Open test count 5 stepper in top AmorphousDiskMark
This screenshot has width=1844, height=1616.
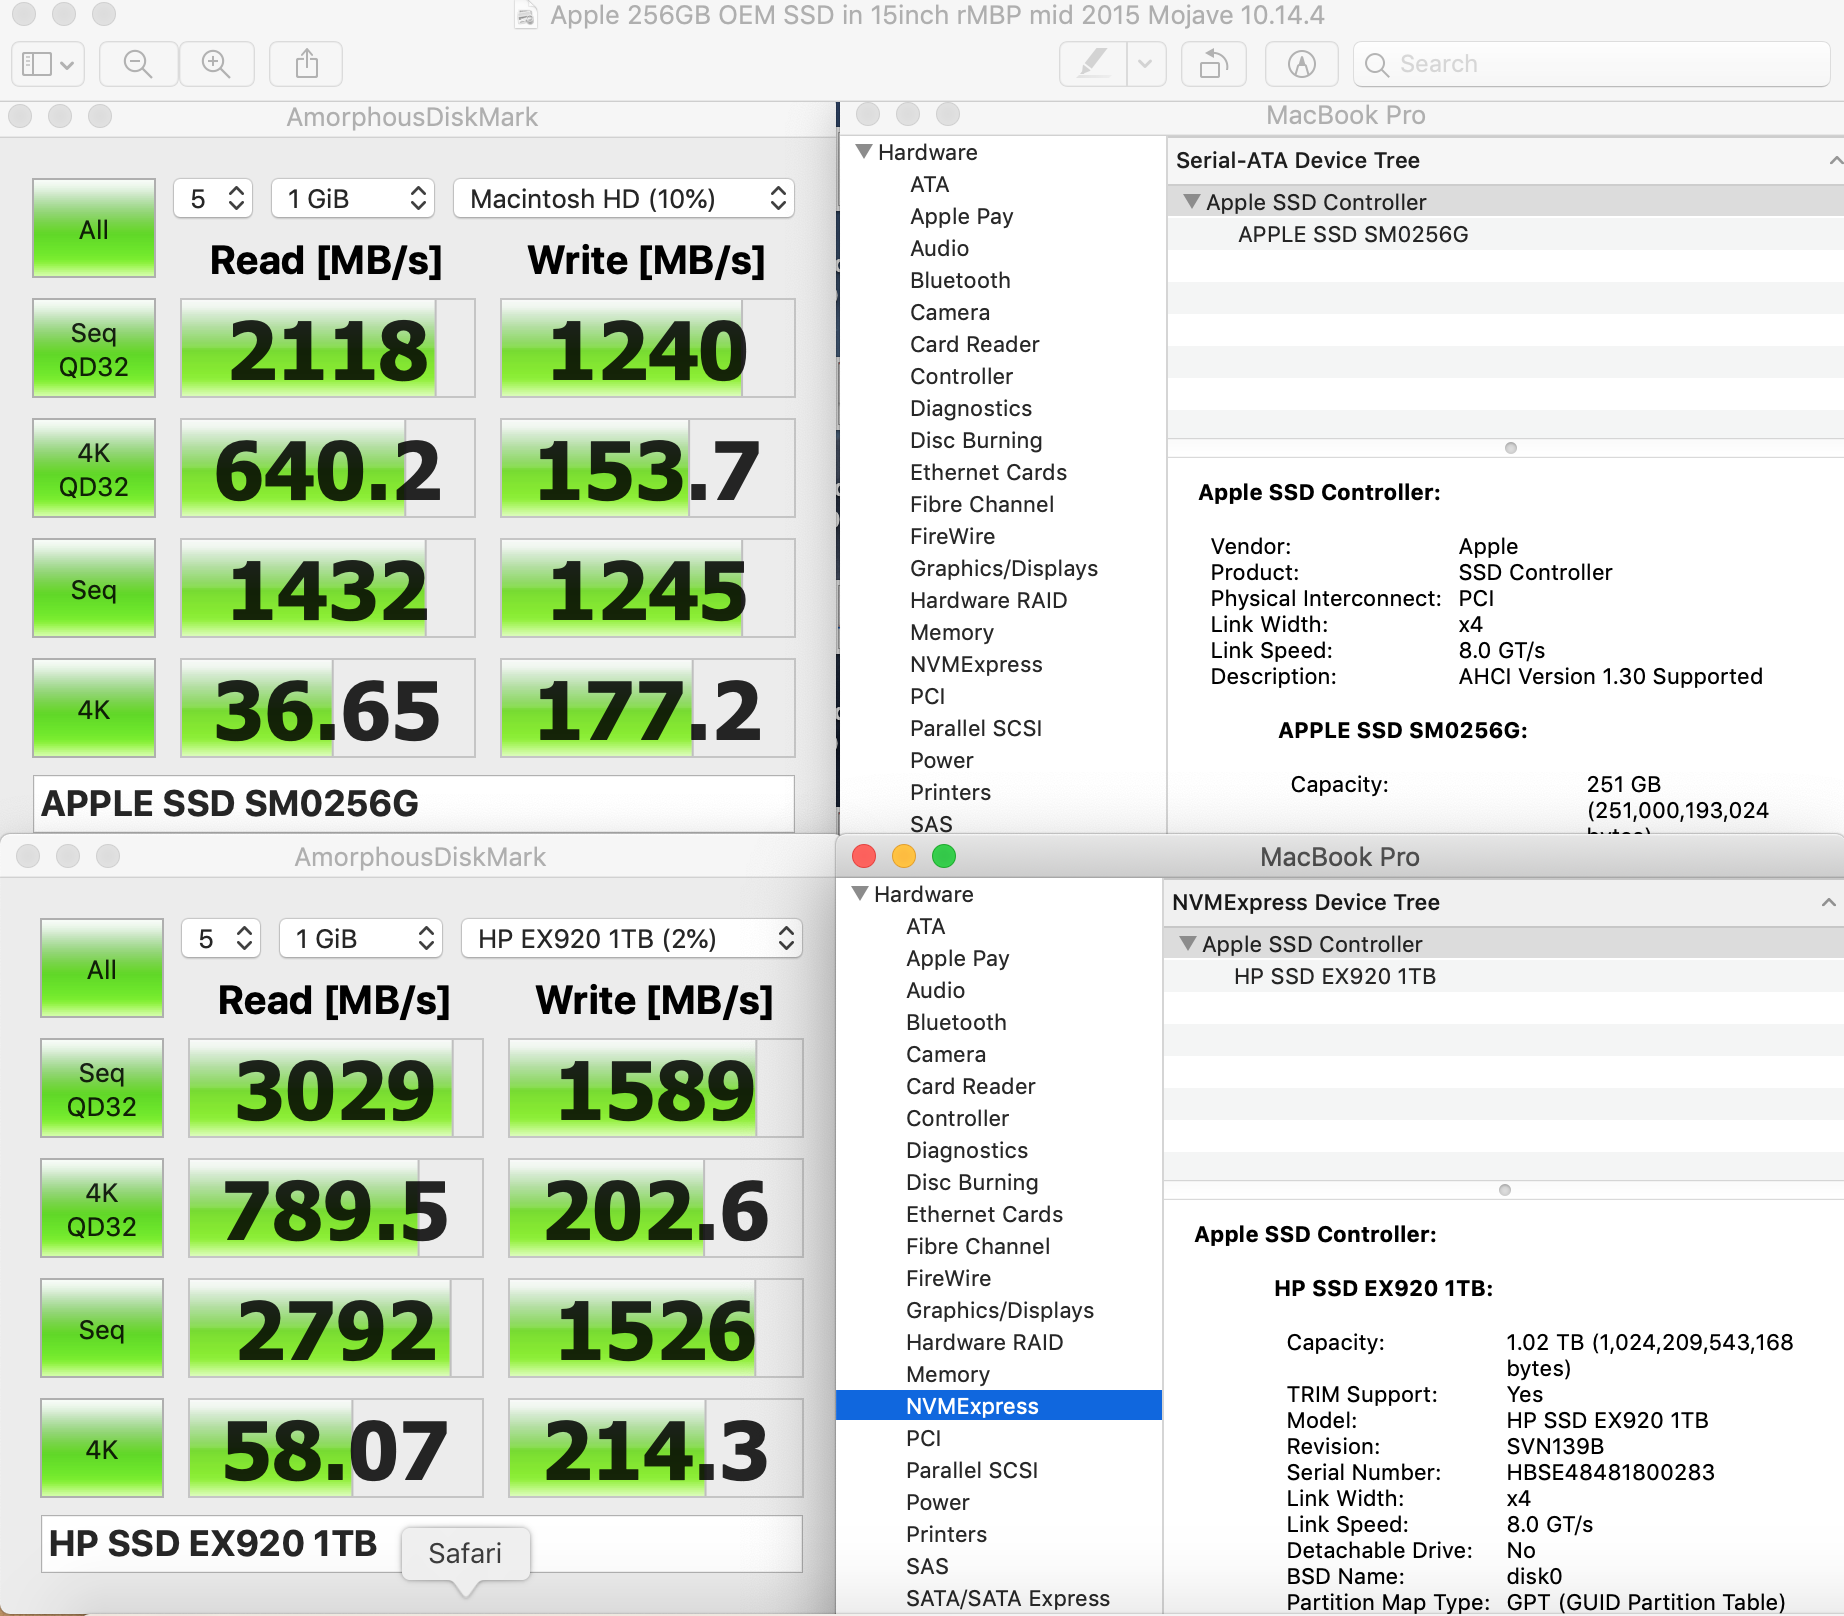213,198
